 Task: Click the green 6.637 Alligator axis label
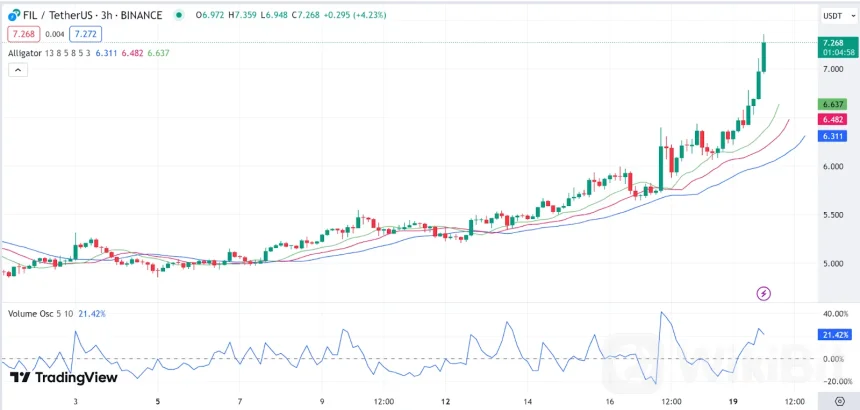tap(833, 104)
